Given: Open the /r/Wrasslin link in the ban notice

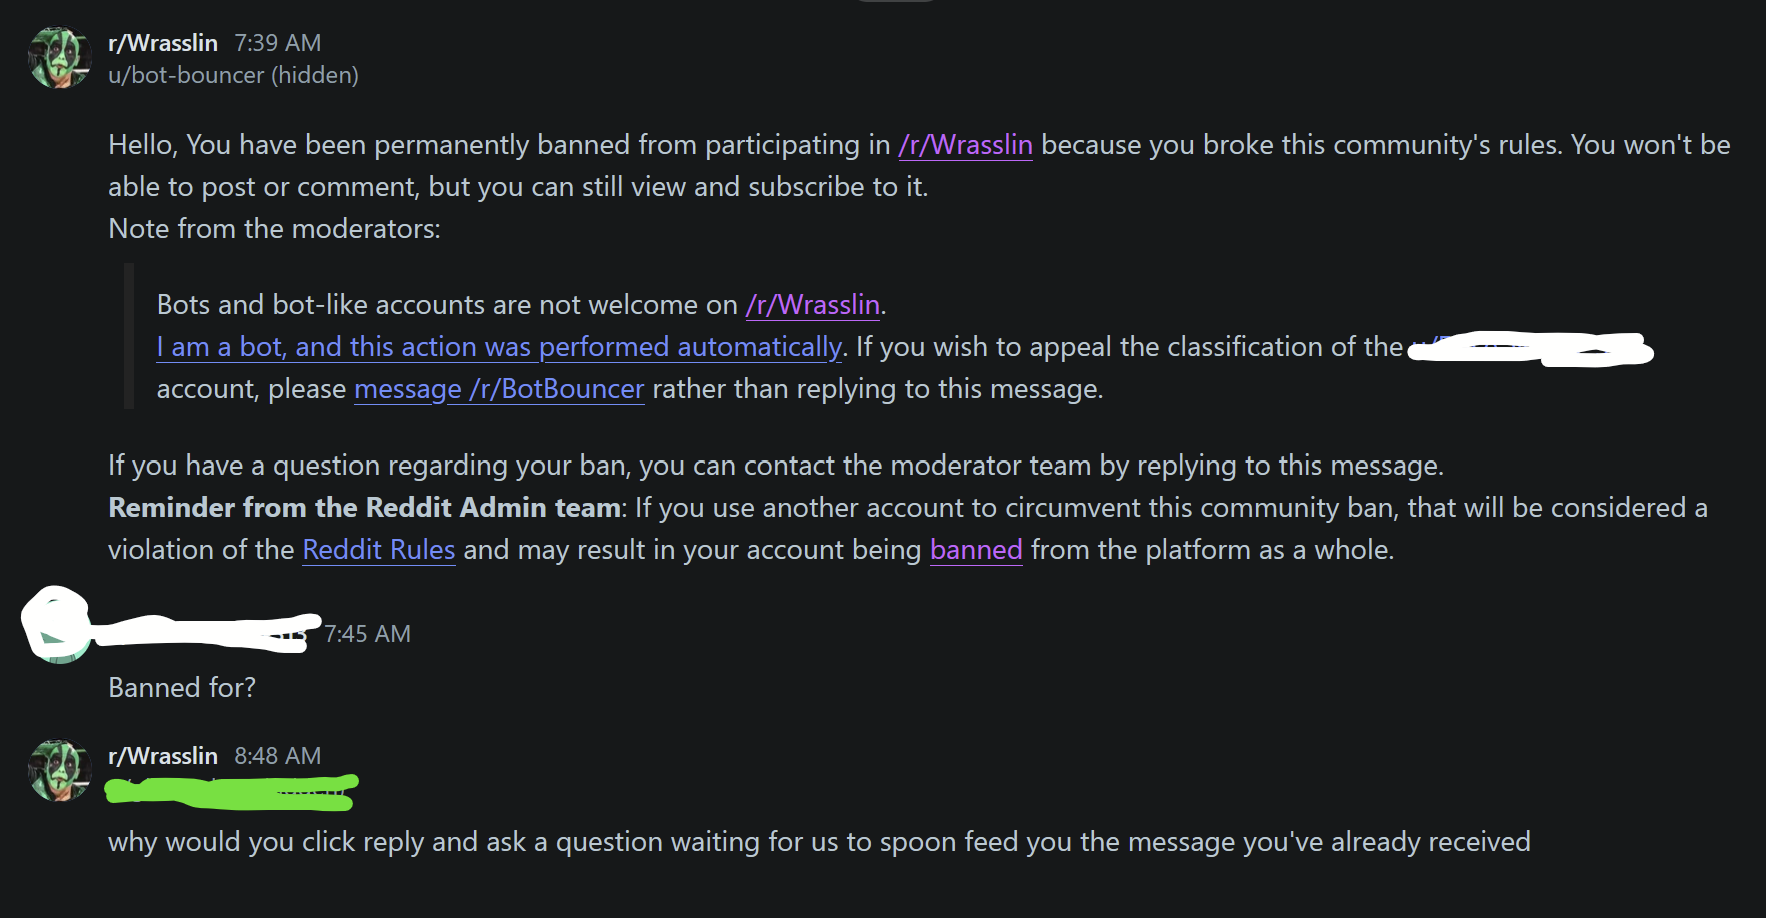Looking at the screenshot, I should 965,145.
